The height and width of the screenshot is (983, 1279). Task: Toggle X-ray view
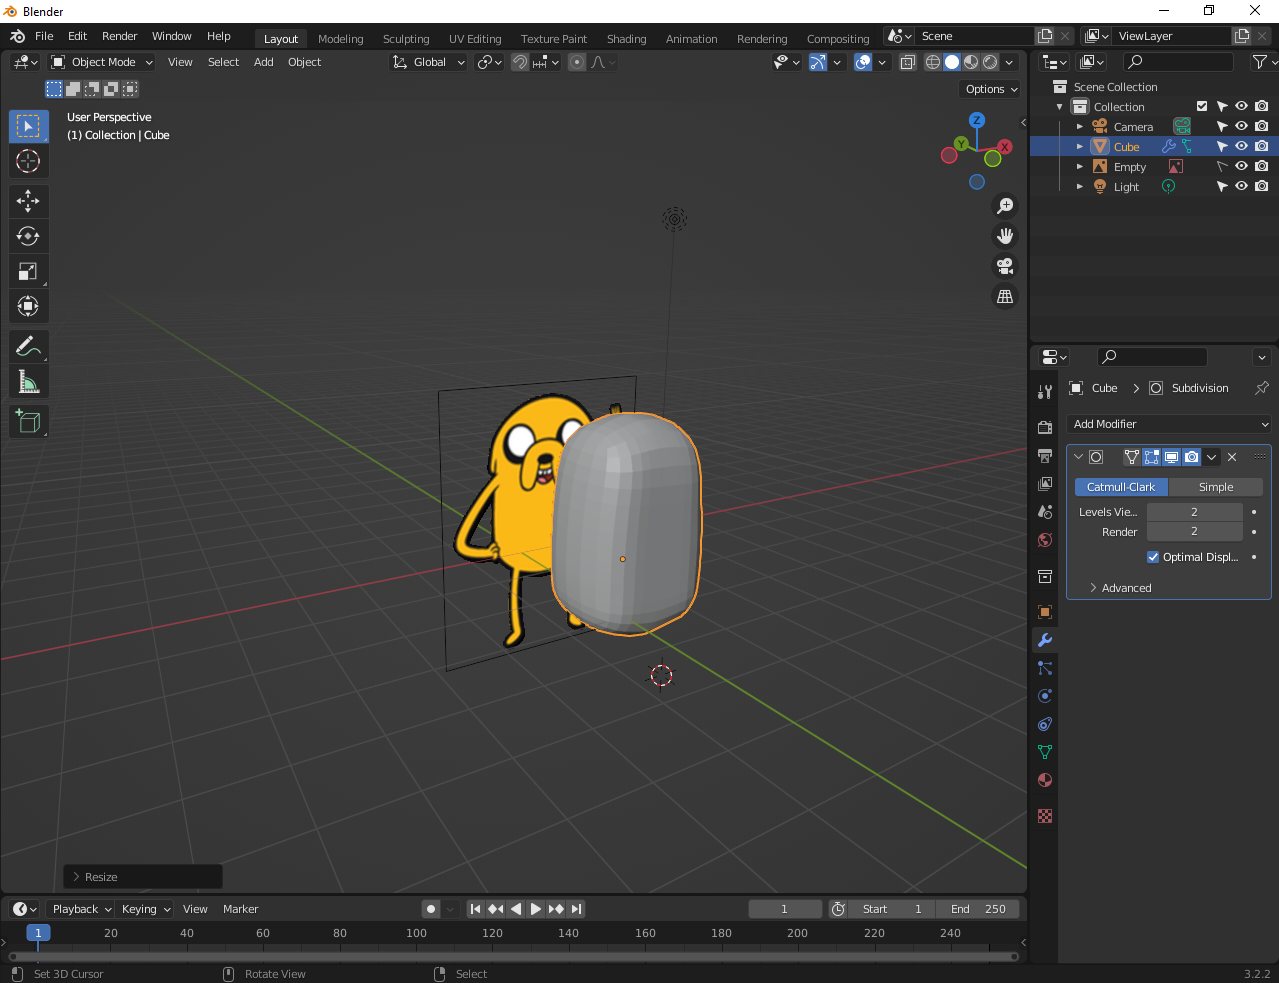pos(907,62)
